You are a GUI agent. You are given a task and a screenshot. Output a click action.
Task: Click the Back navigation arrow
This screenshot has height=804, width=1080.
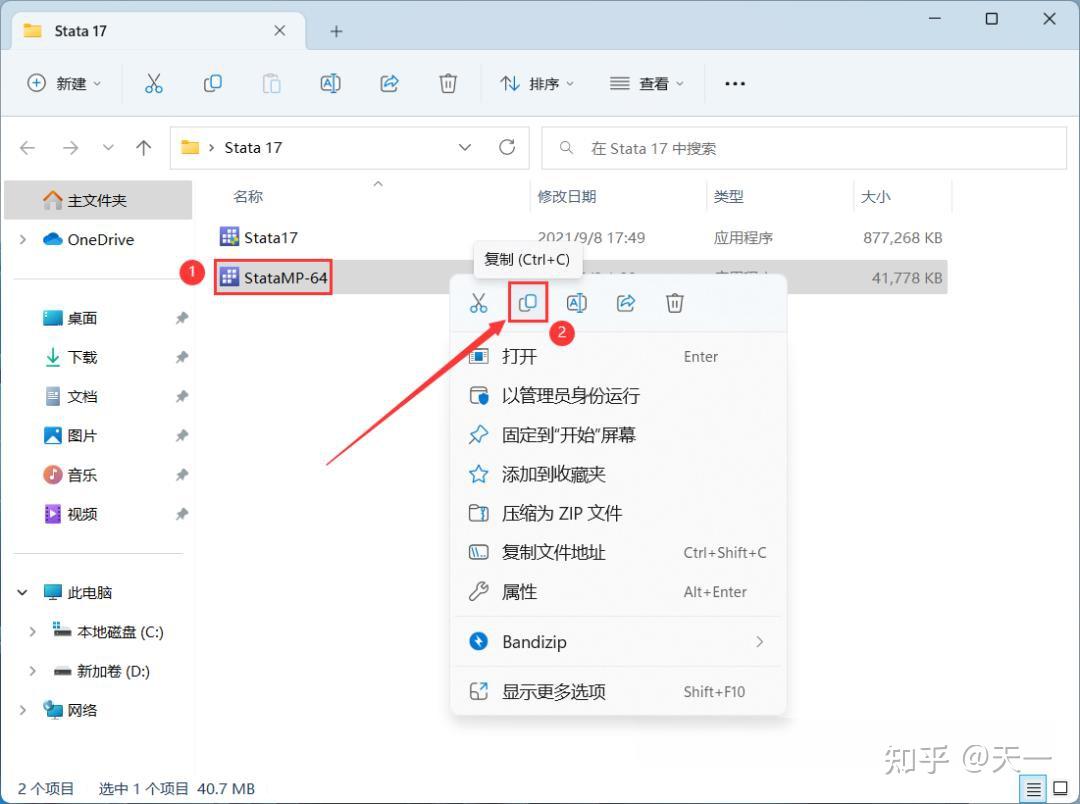point(27,147)
